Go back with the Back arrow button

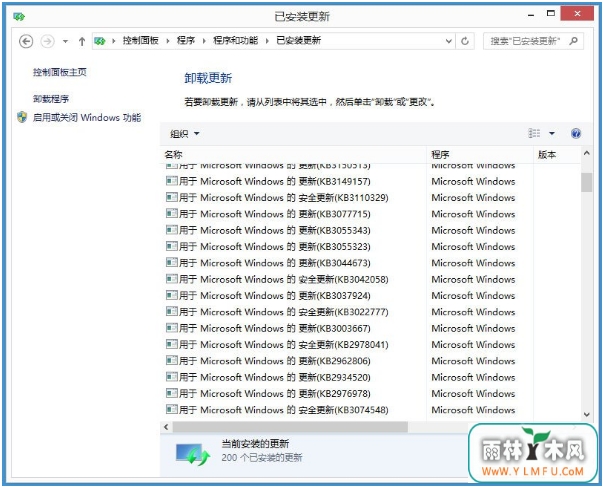(26, 41)
